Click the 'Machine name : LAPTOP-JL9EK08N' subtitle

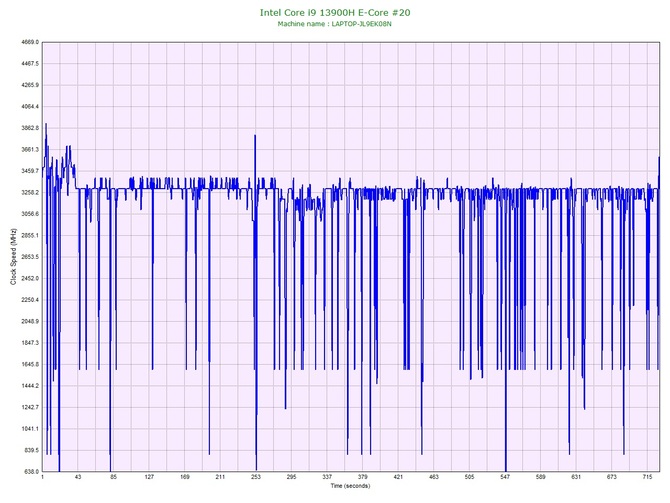(335, 24)
